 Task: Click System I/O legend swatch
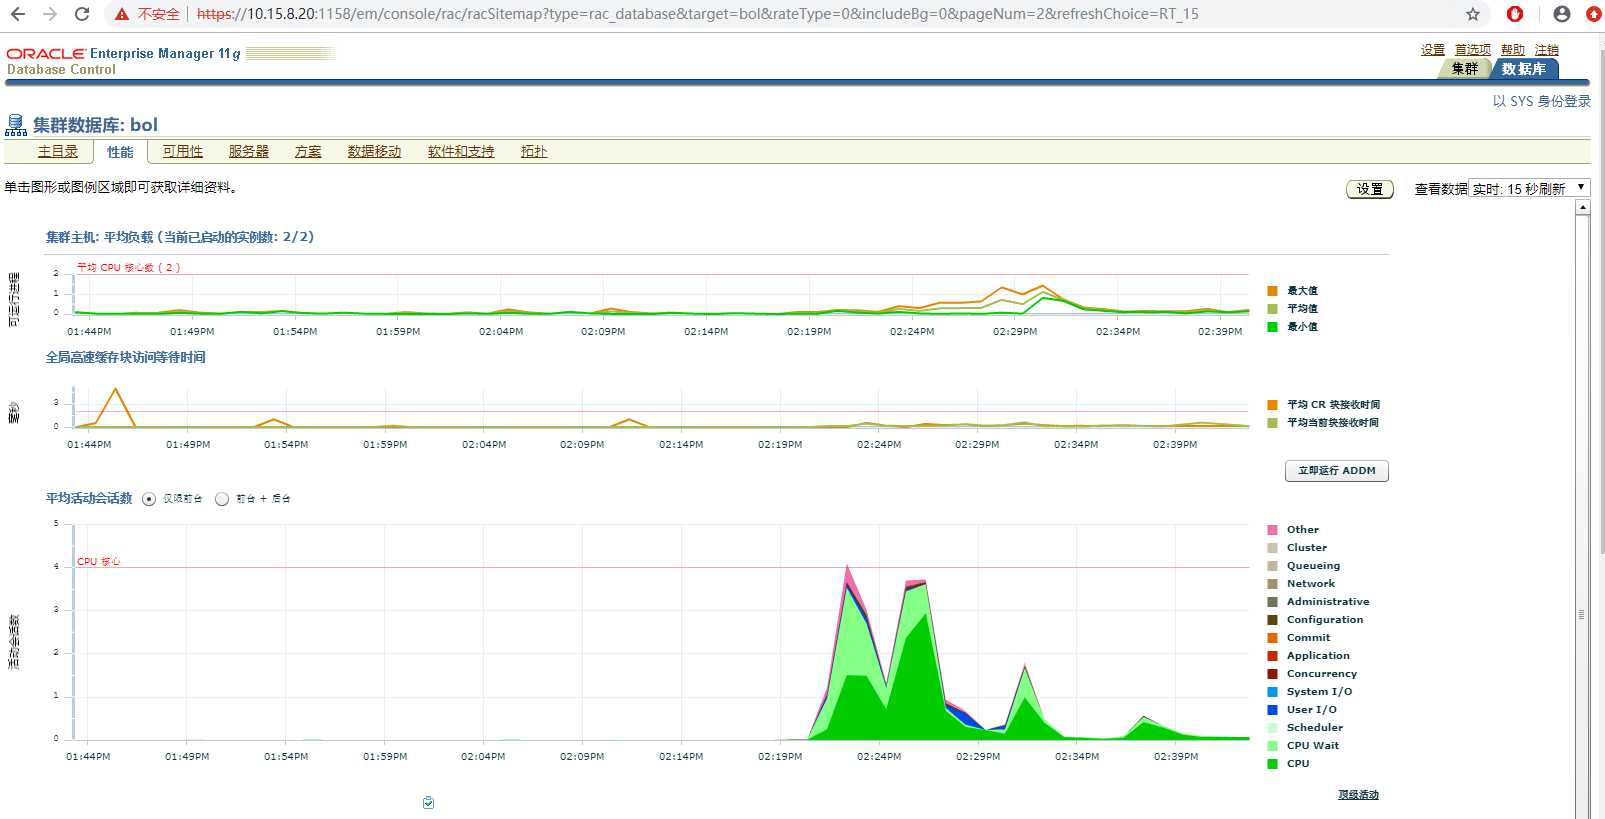pos(1272,692)
